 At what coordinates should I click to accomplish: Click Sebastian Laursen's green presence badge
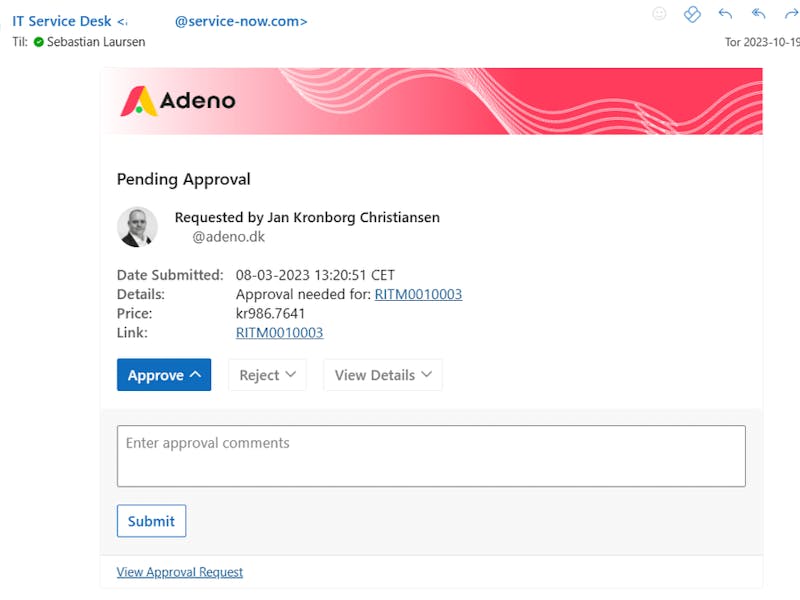(x=37, y=42)
